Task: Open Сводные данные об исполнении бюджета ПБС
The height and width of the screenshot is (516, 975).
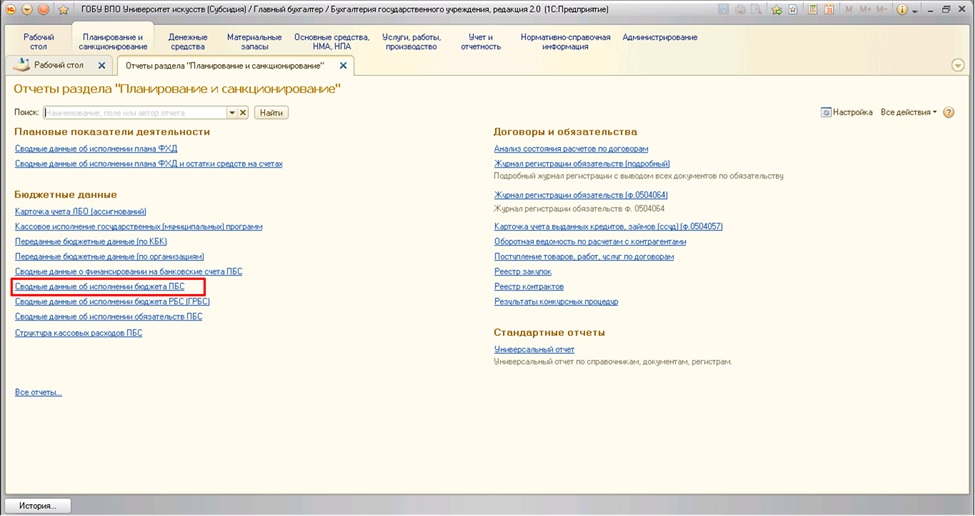Action: (100, 287)
